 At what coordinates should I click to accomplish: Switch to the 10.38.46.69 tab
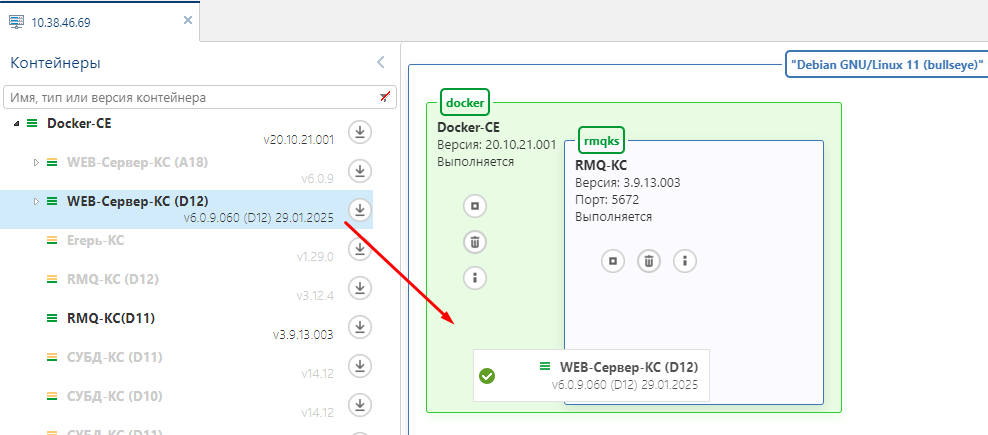[x=100, y=21]
